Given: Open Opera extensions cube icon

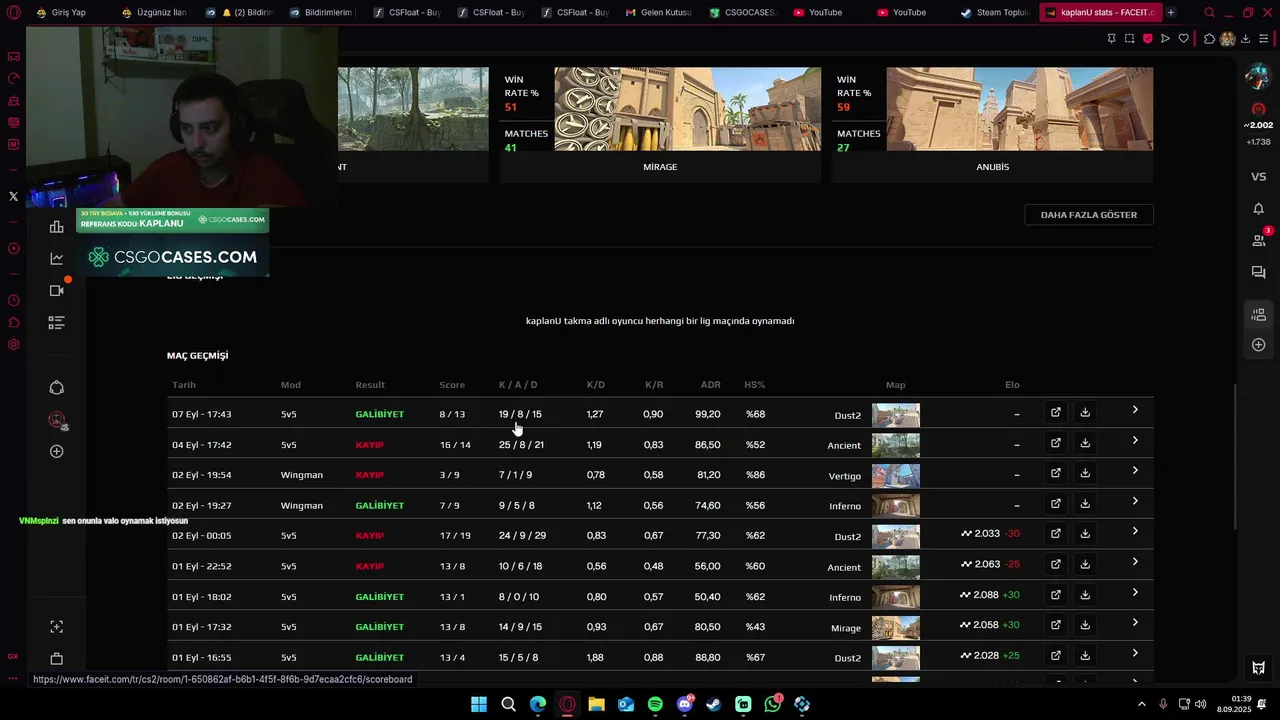Looking at the screenshot, I should 1209,39.
